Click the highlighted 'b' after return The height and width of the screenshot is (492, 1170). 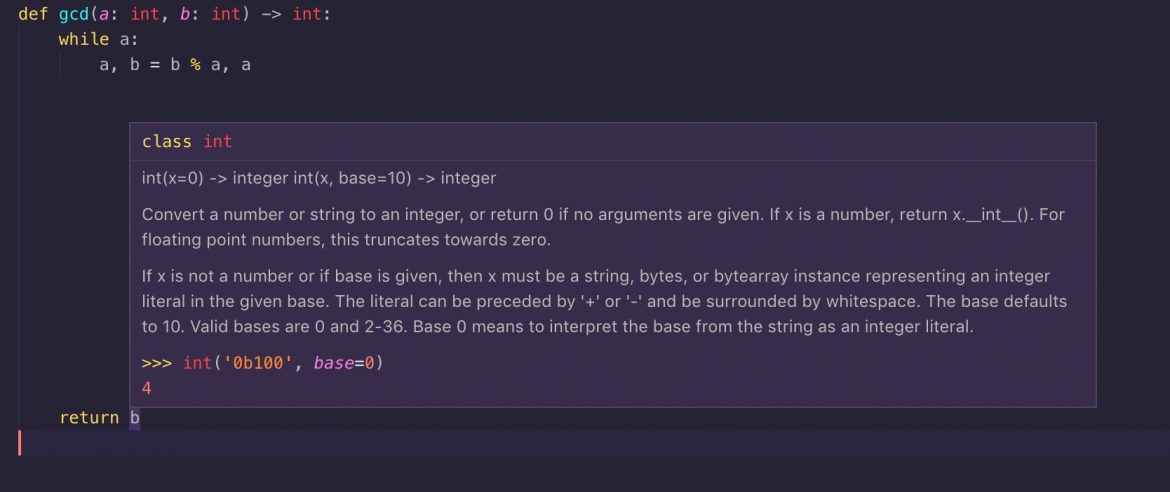point(135,417)
